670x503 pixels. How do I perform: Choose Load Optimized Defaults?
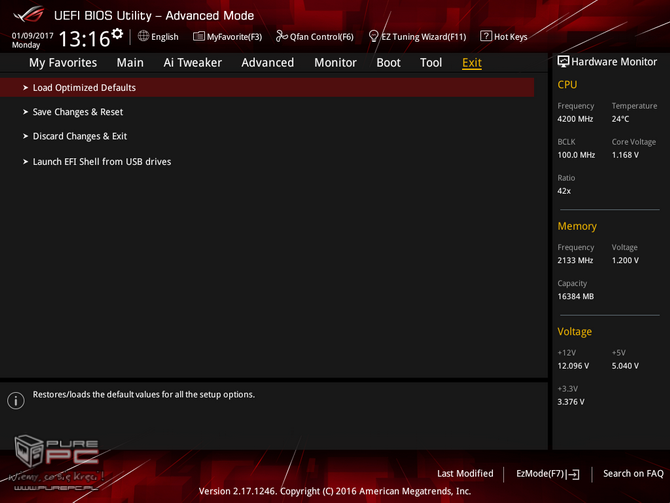click(x=267, y=87)
